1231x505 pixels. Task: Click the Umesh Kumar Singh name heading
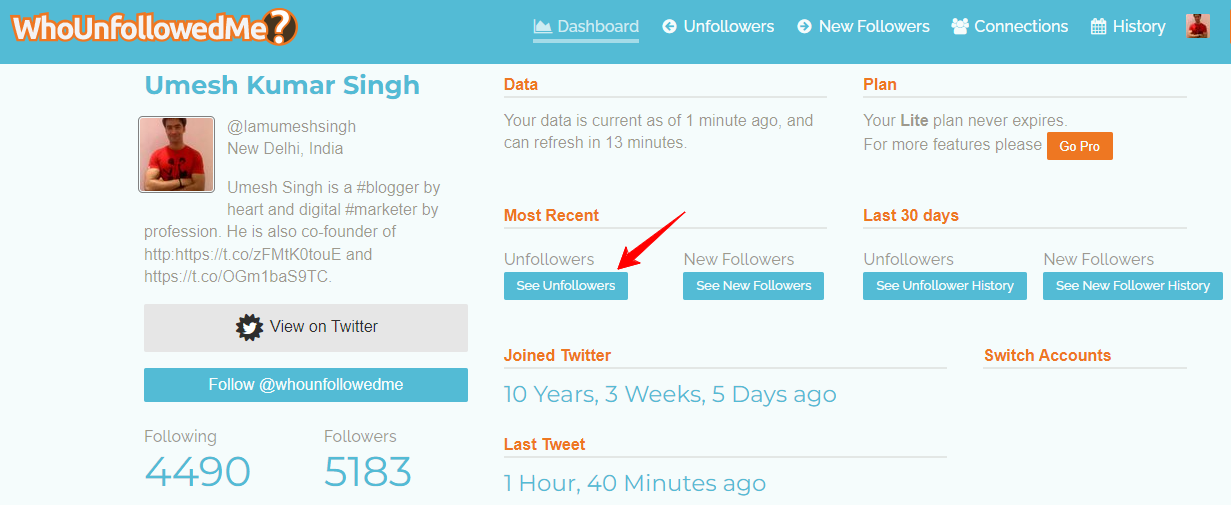coord(282,86)
